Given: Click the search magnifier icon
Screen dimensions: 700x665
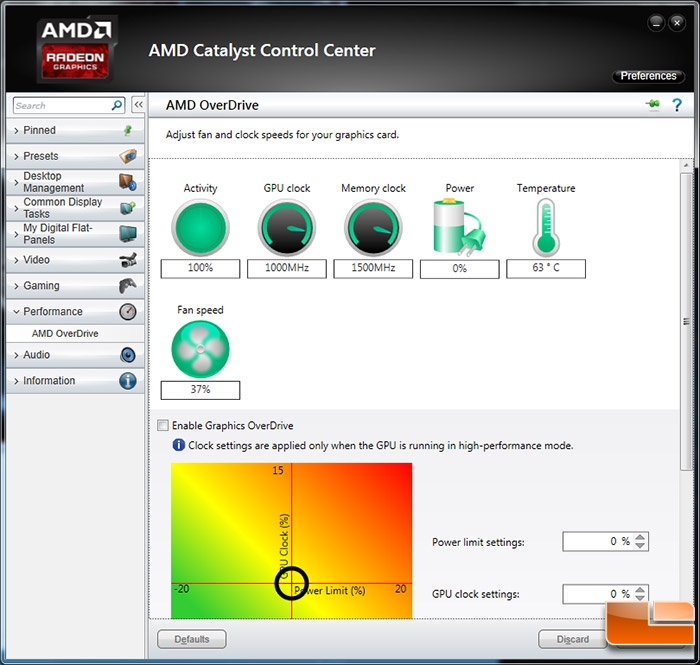Looking at the screenshot, I should [117, 105].
